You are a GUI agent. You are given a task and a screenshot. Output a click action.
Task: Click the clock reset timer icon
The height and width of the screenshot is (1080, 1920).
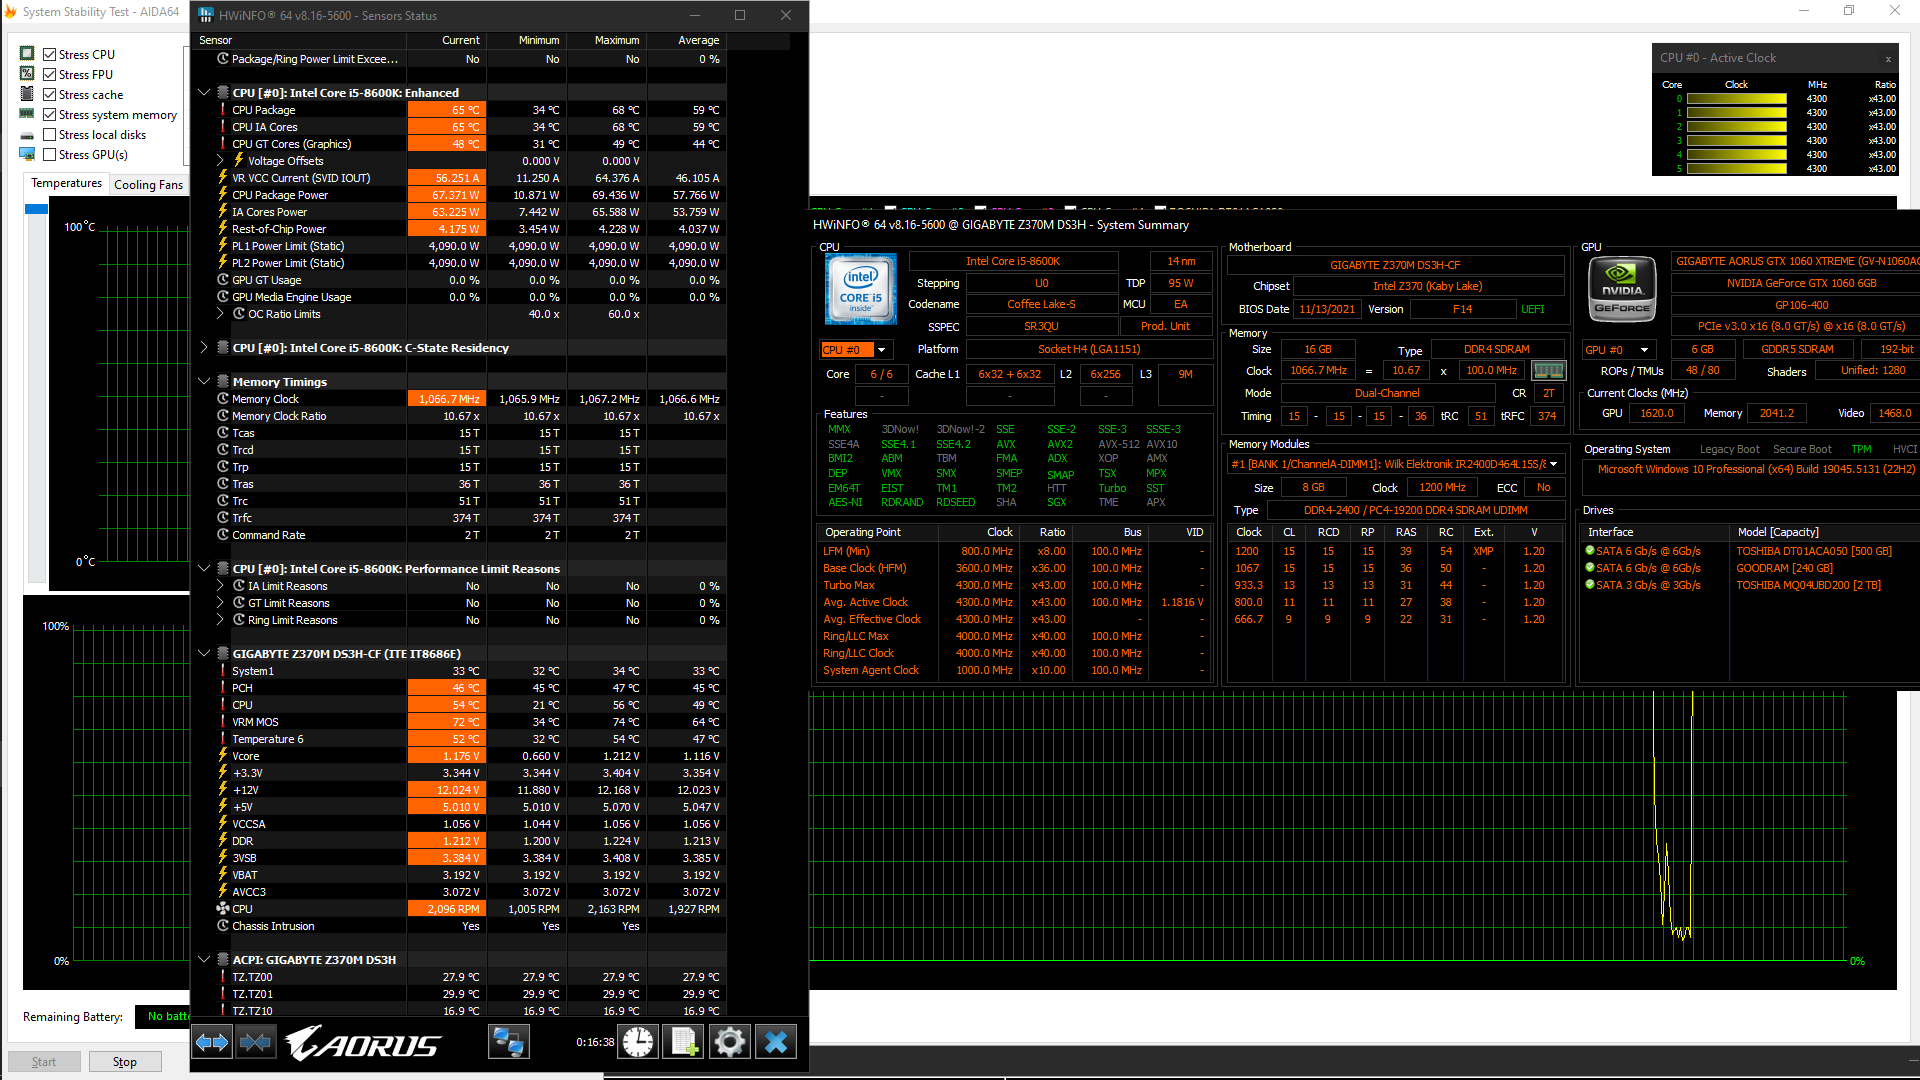pyautogui.click(x=638, y=1043)
